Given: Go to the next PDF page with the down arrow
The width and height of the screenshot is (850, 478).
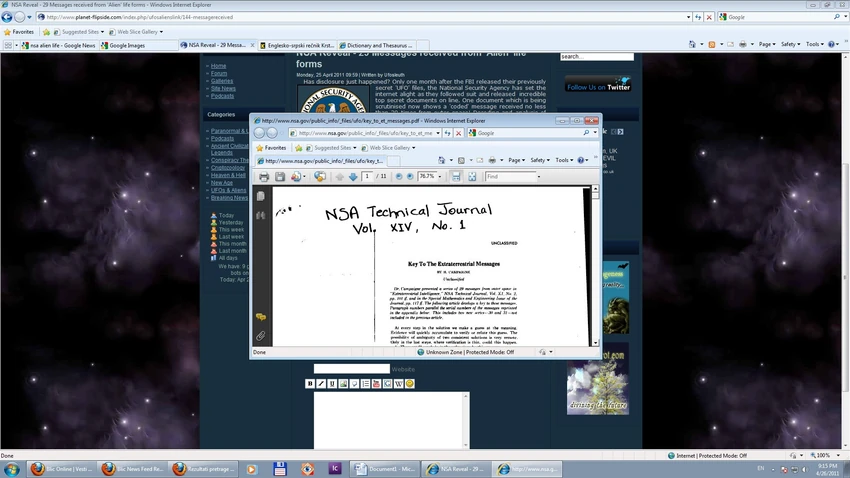Looking at the screenshot, I should (x=353, y=177).
